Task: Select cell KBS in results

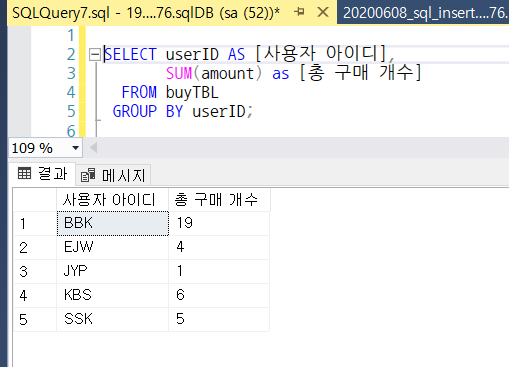Action: point(113,295)
